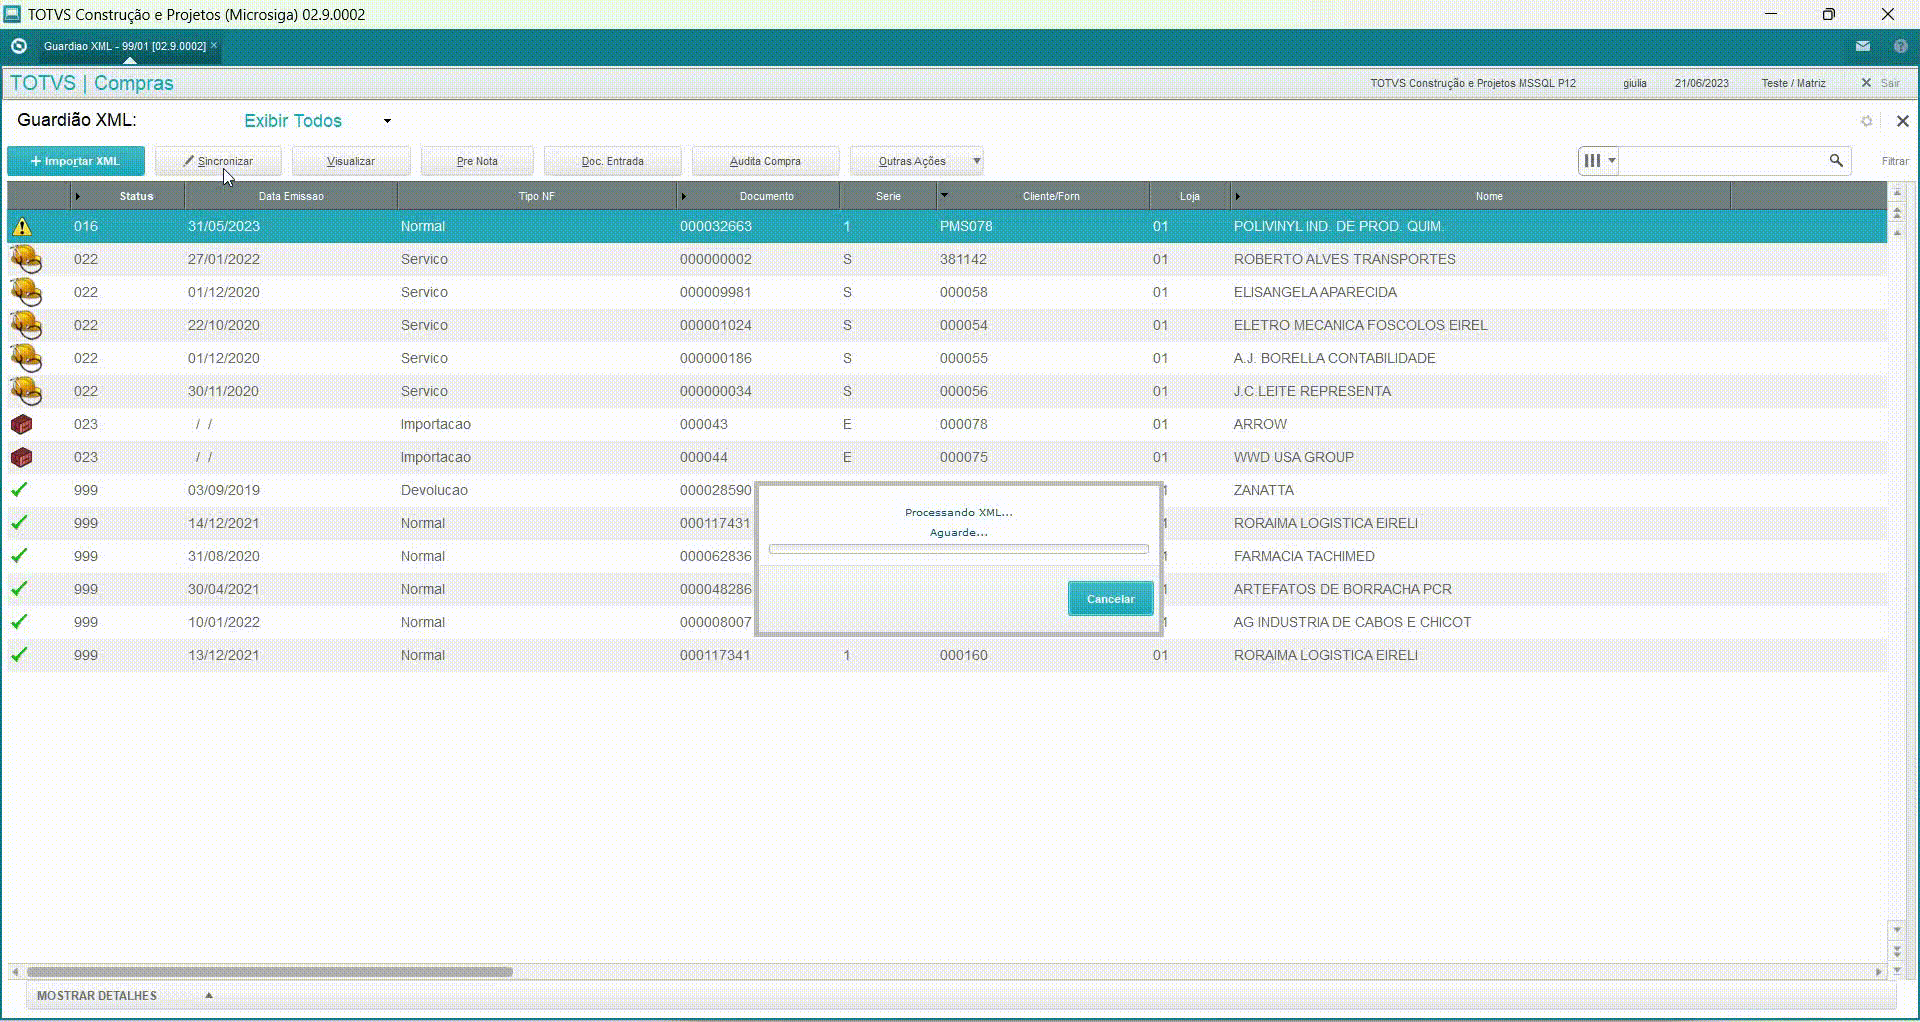Click the Status column sort arrow
Image resolution: width=1920 pixels, height=1022 pixels.
coord(78,196)
